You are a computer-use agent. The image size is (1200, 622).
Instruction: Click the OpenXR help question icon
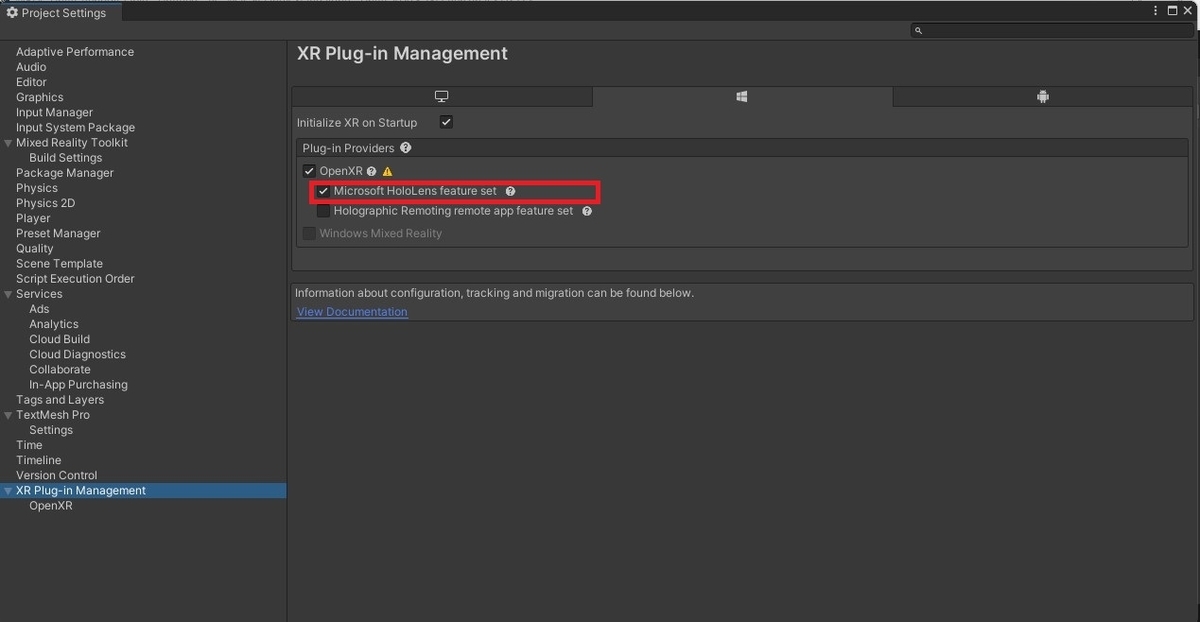[371, 171]
